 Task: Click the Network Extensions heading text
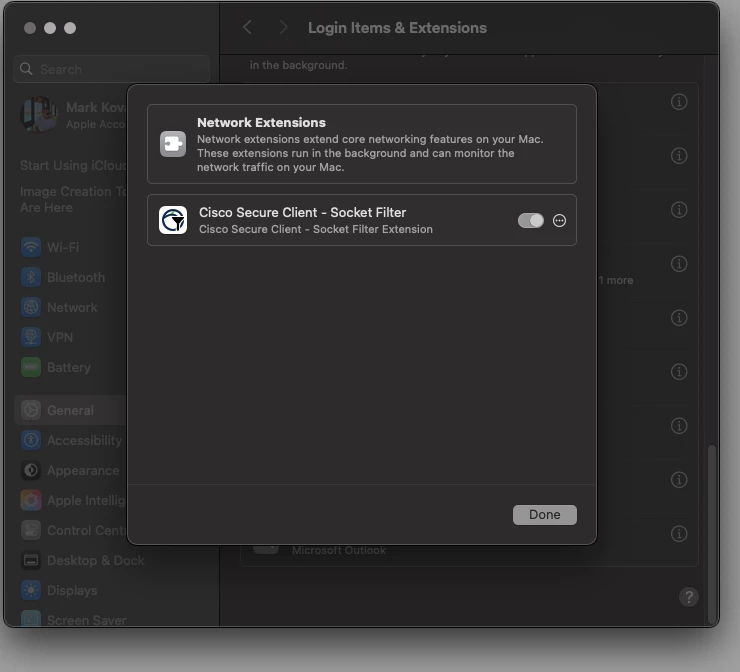click(x=261, y=123)
